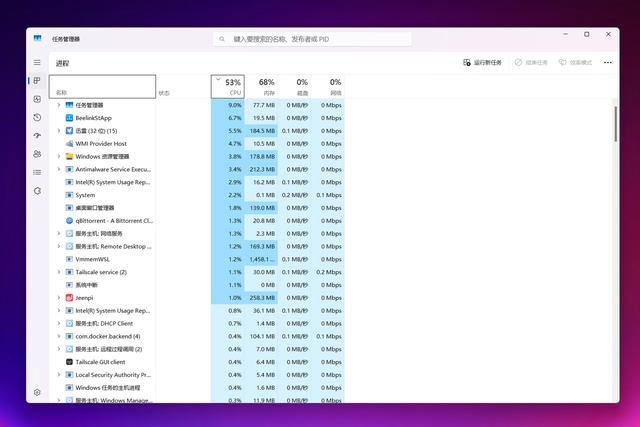Expand 服务主机: Remote Desktop group
Screen dimensions: 640x427
point(59,246)
